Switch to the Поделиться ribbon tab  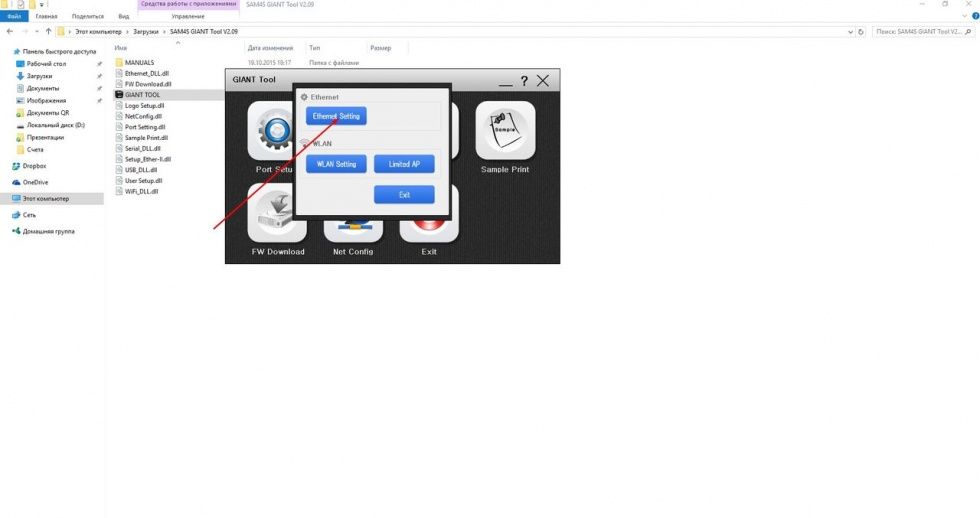point(88,16)
